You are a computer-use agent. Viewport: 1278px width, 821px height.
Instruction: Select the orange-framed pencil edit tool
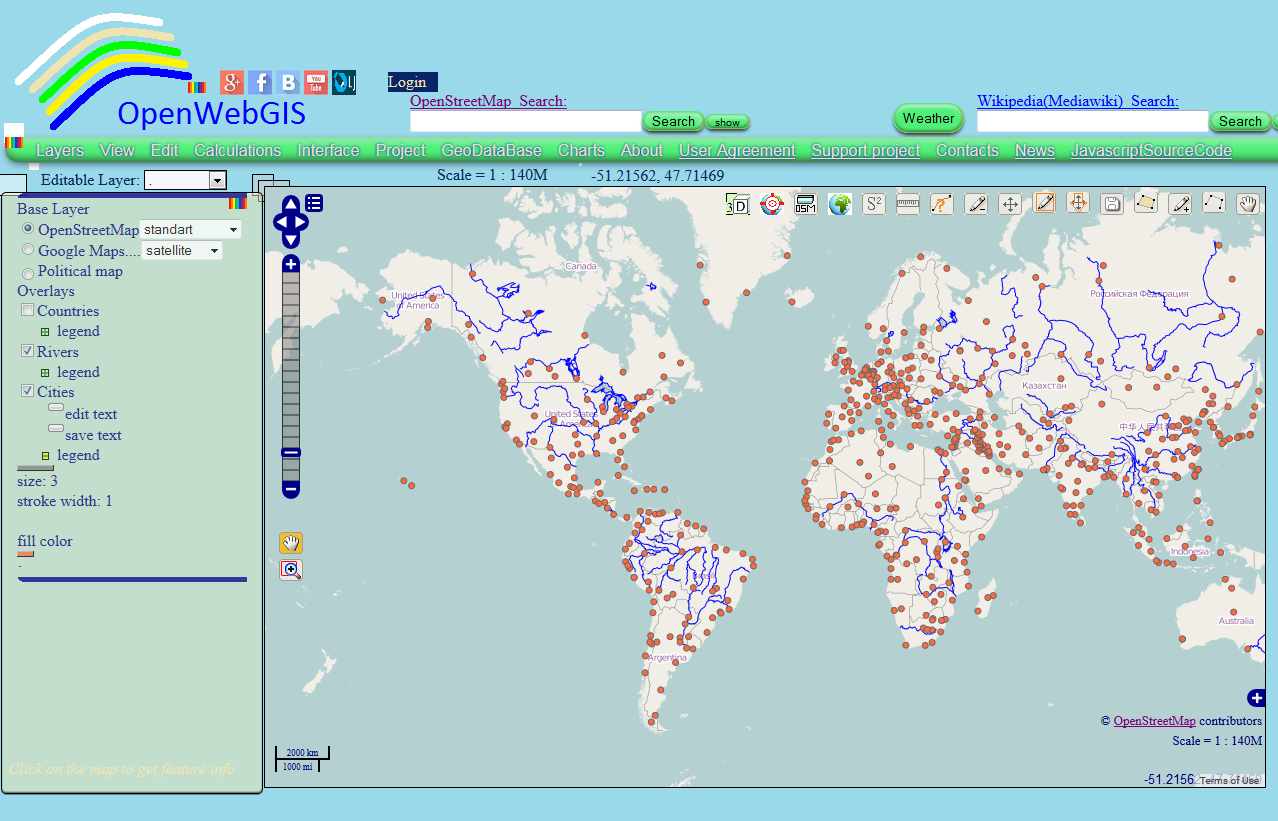[x=1044, y=203]
